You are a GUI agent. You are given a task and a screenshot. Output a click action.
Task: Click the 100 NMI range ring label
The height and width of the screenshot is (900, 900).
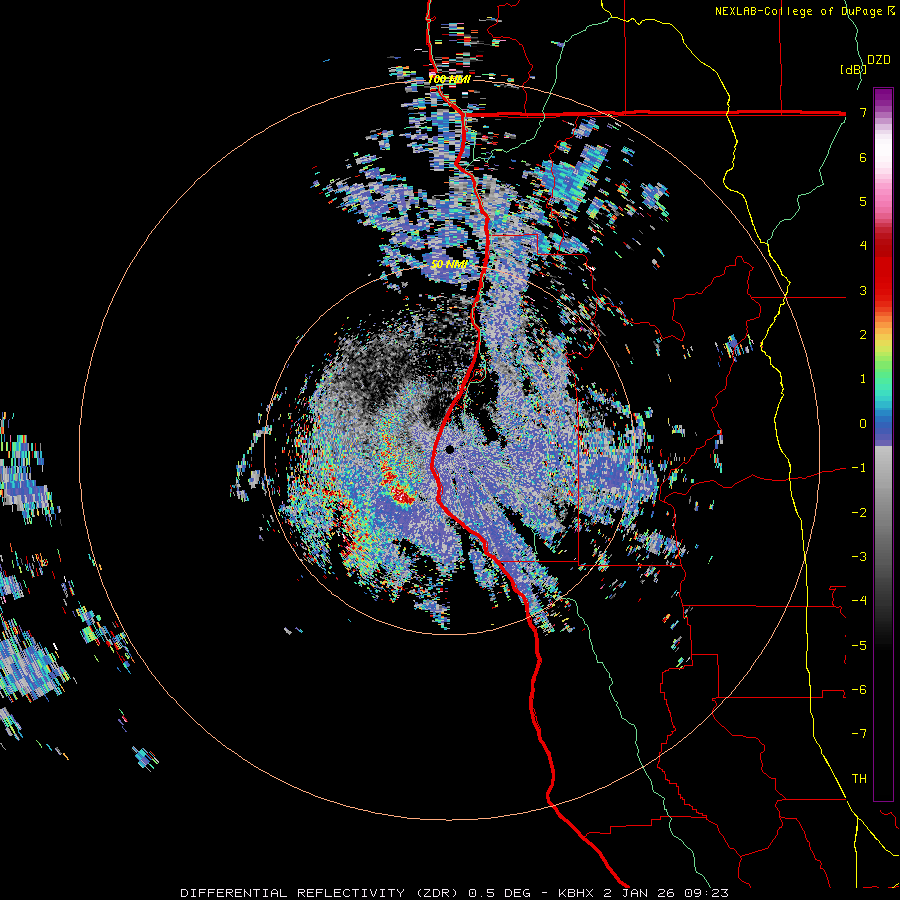(449, 79)
